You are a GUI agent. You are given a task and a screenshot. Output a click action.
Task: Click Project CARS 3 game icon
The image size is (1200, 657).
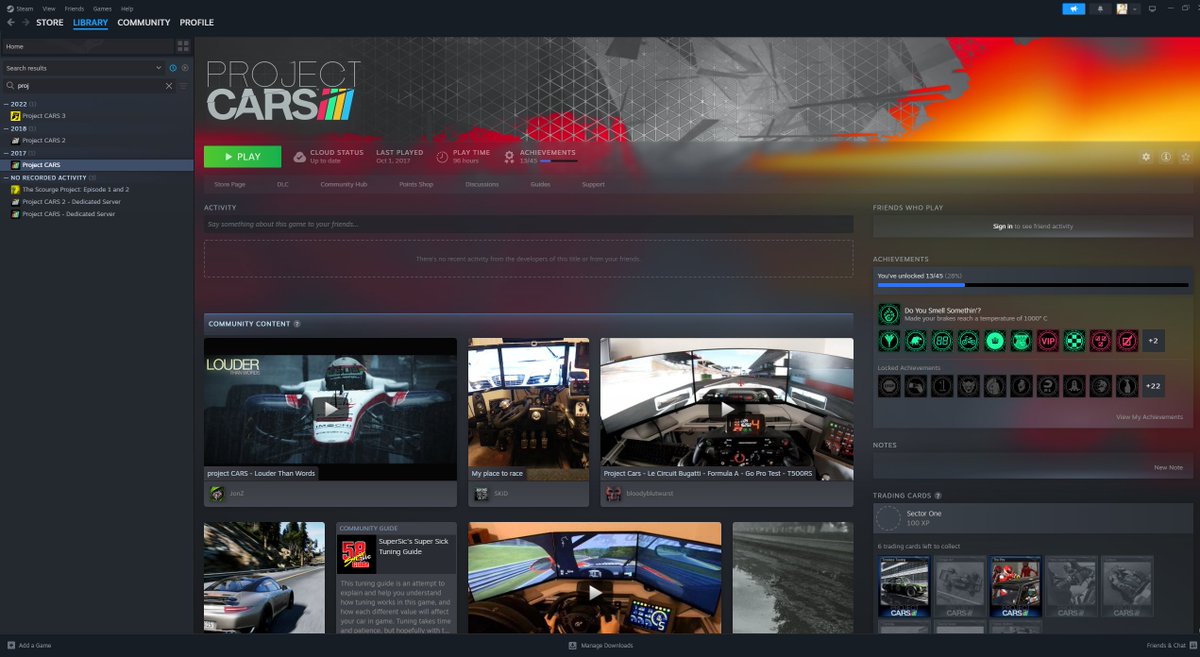(15, 116)
